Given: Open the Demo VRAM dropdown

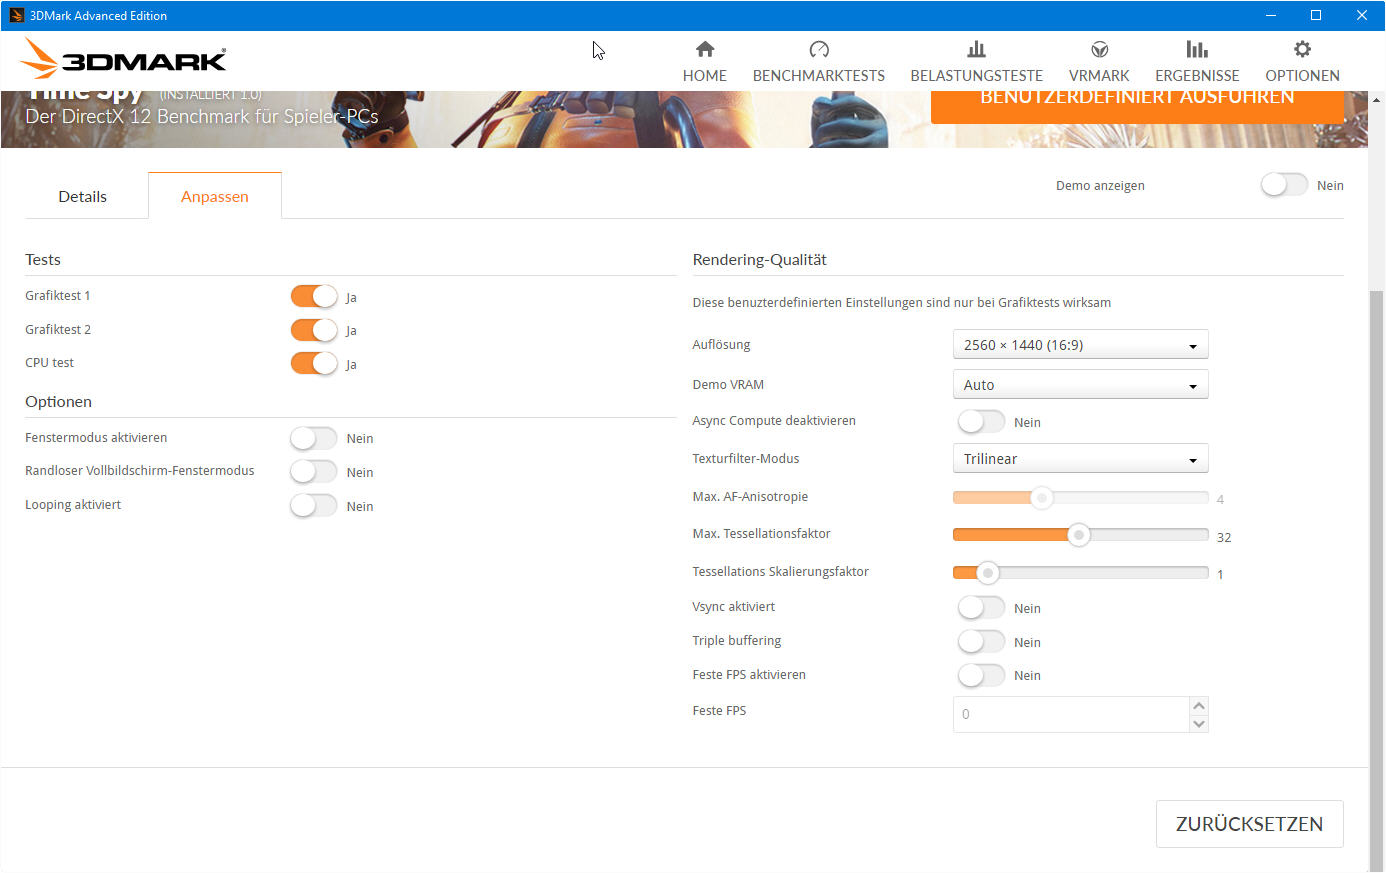Looking at the screenshot, I should click(x=1080, y=384).
